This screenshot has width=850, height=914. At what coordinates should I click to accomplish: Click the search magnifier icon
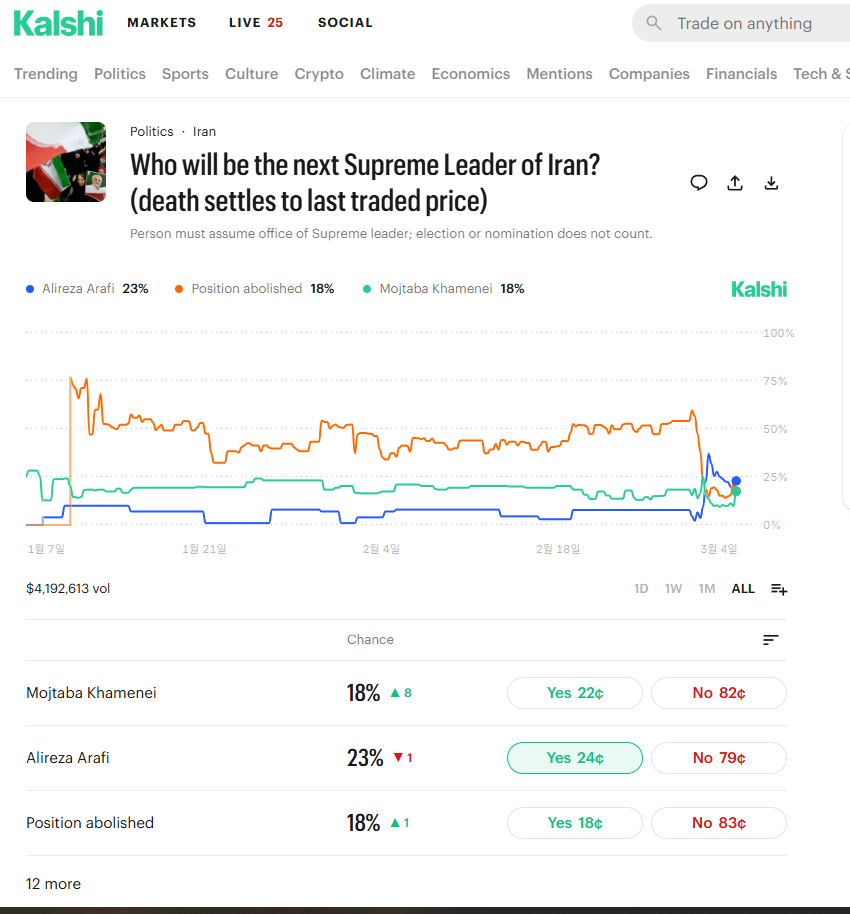click(654, 23)
